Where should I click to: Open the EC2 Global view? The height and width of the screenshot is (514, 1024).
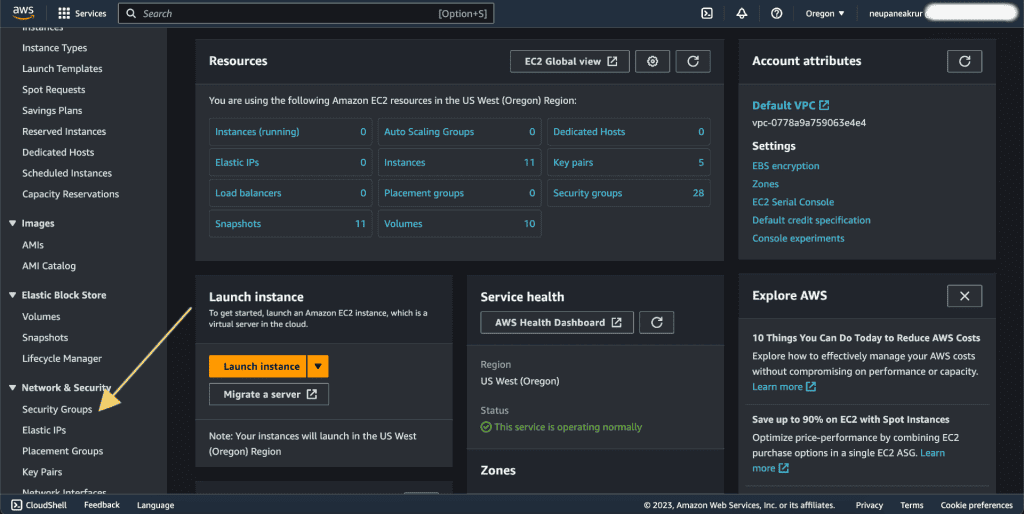(570, 61)
